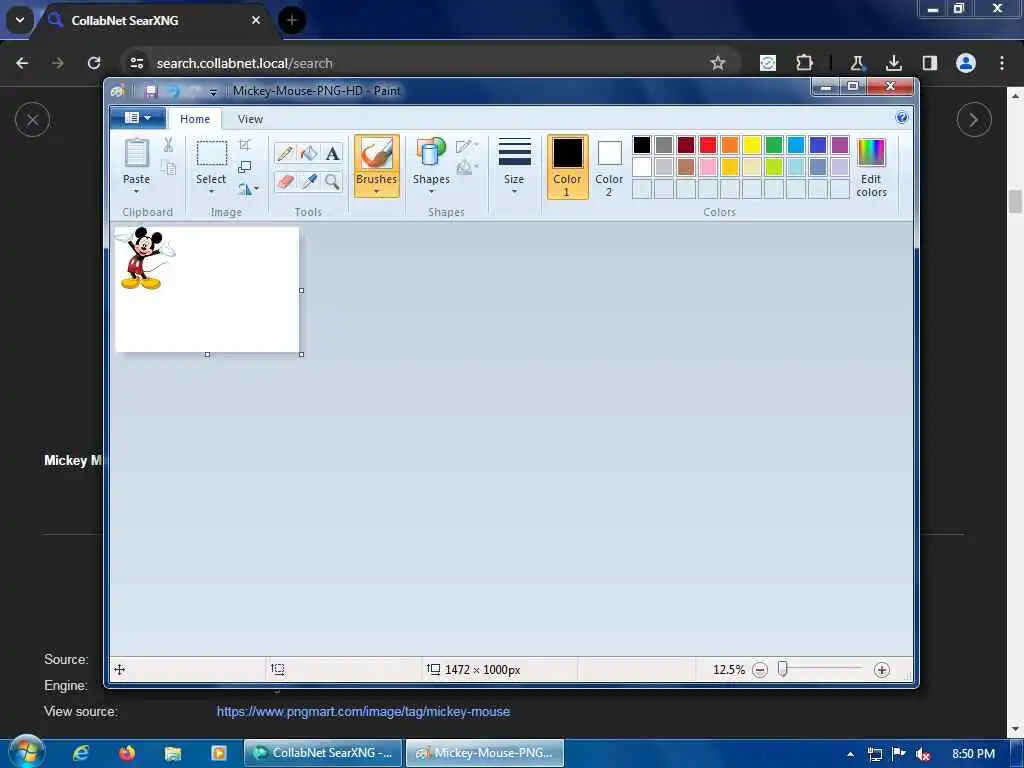1024x768 pixels.
Task: Select the Pencil tool in Paint
Action: 285,153
